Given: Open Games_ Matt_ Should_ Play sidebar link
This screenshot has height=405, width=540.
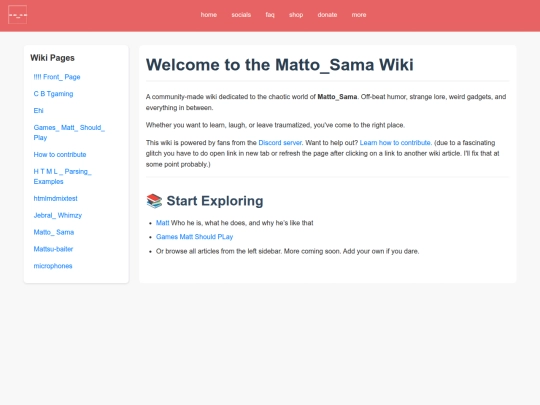Looking at the screenshot, I should pyautogui.click(x=69, y=133).
